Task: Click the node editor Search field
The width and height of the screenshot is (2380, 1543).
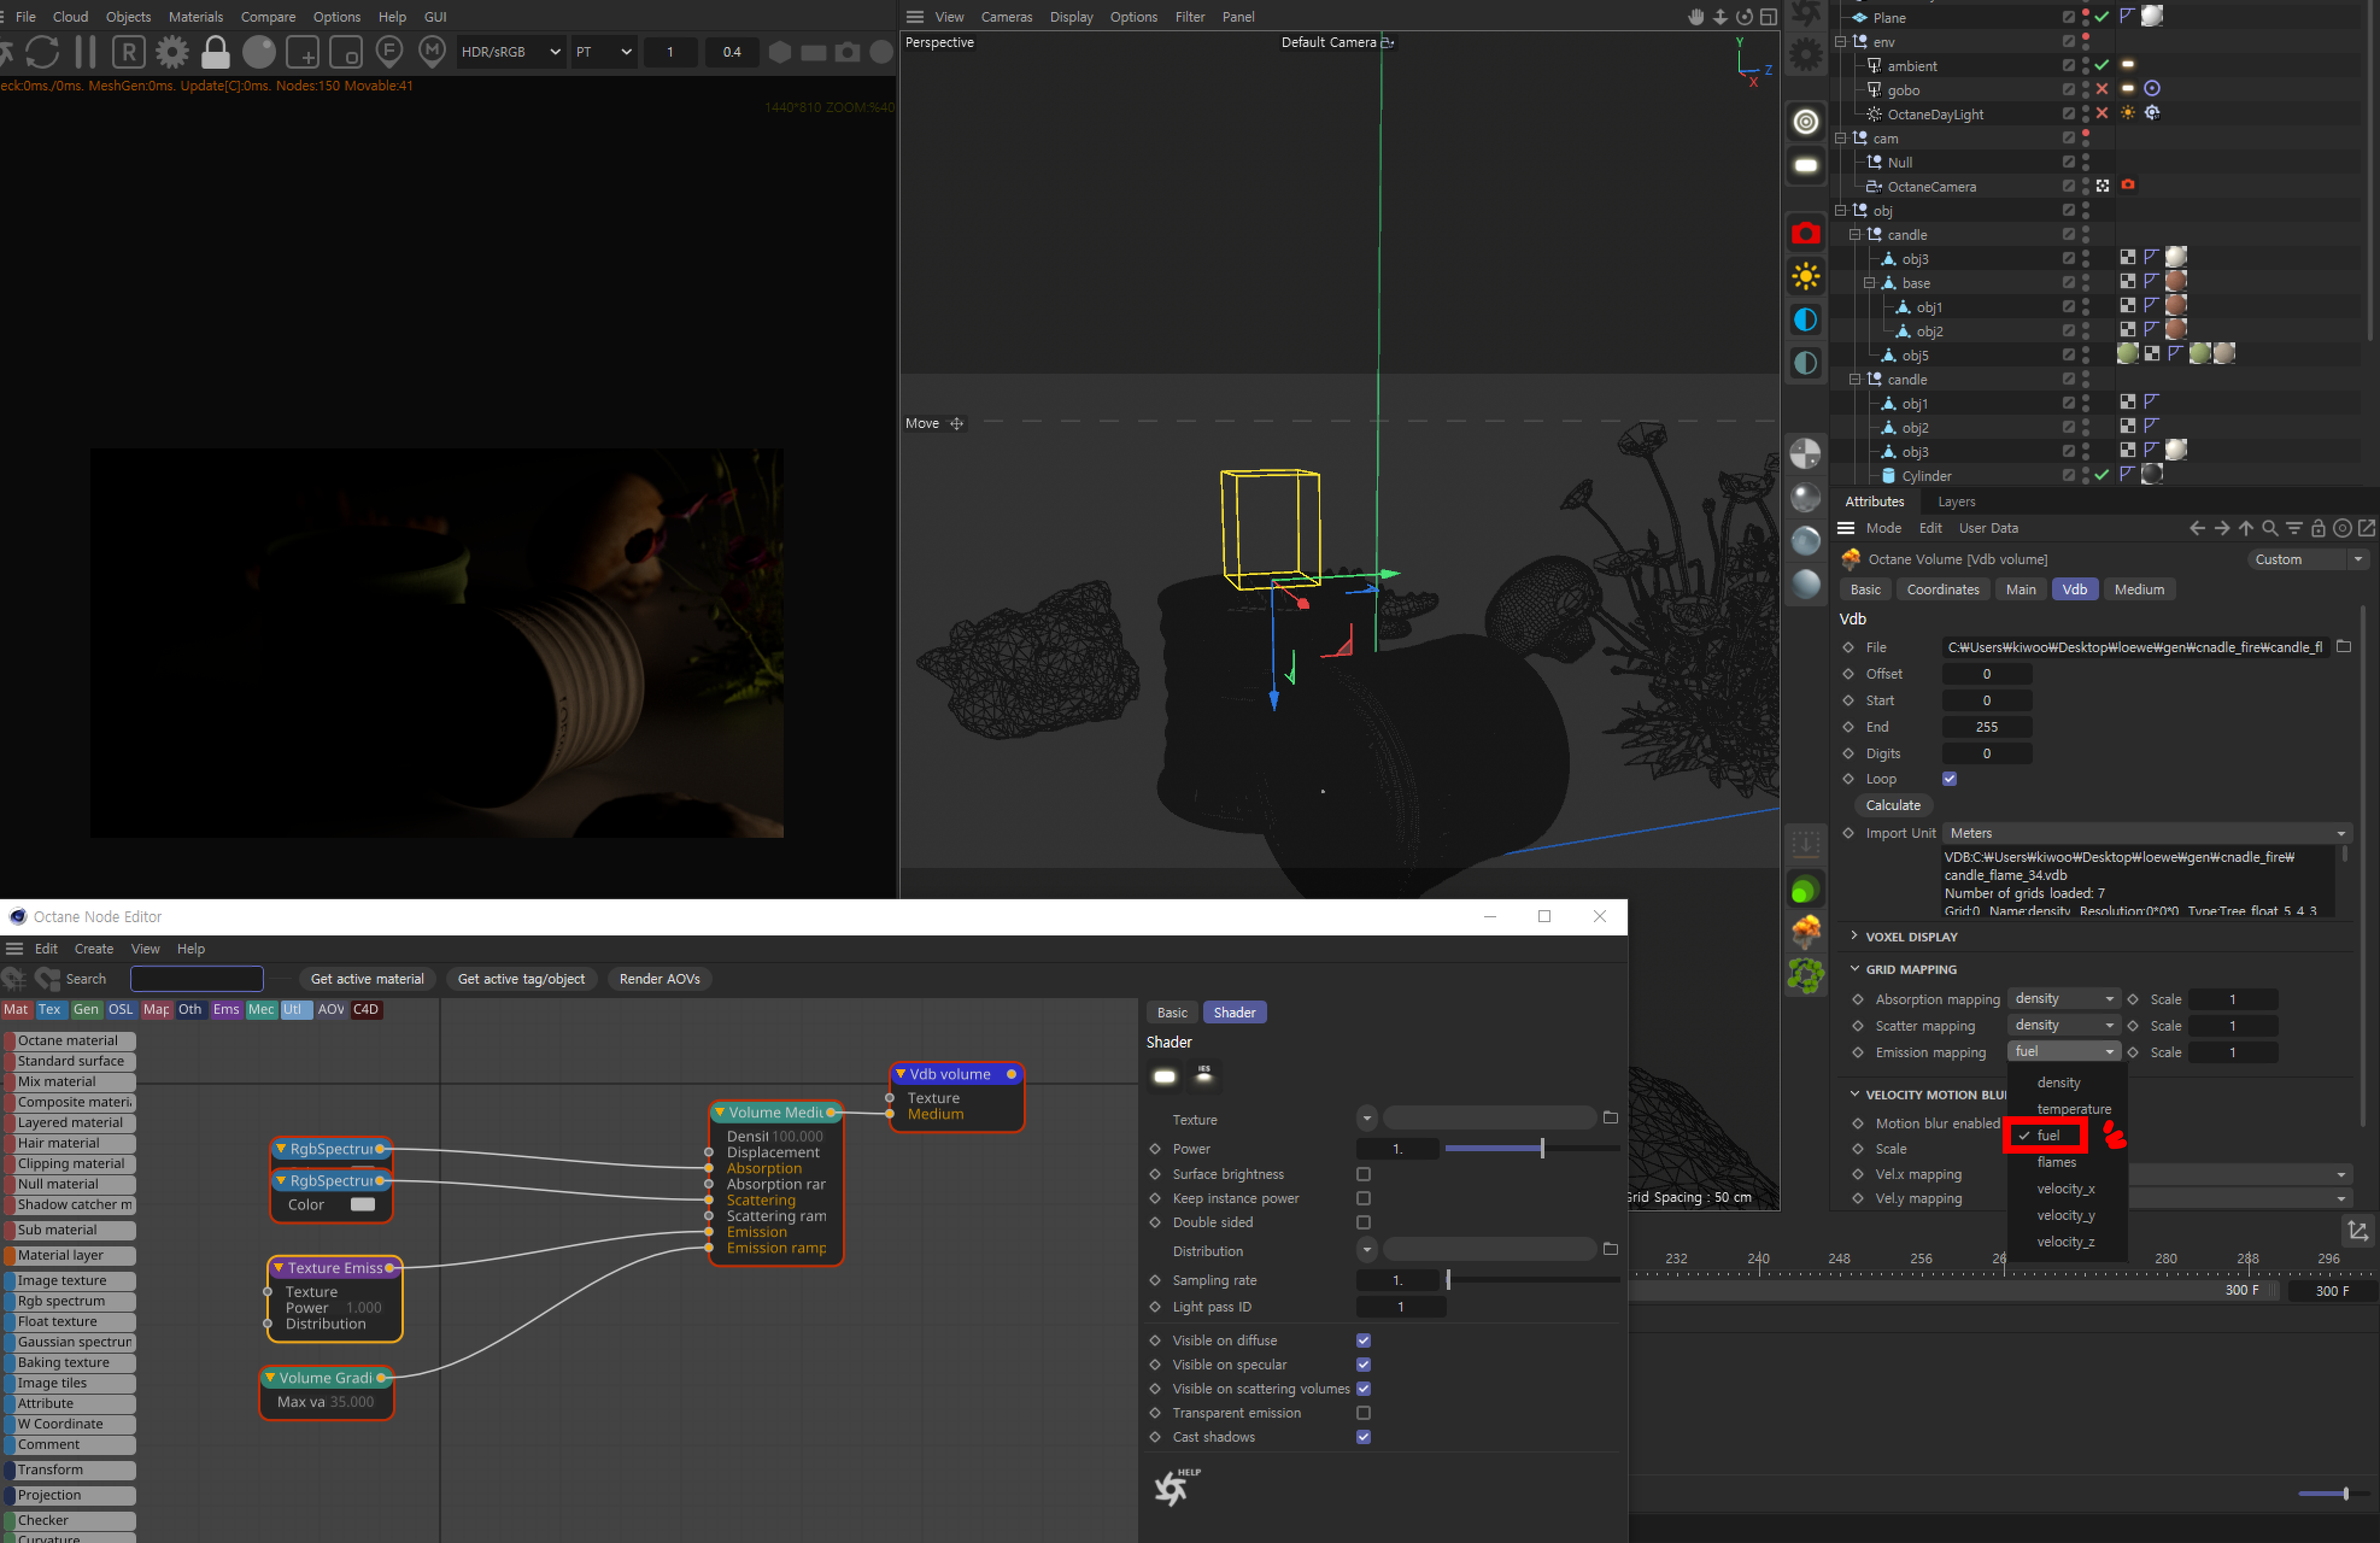Action: point(197,979)
